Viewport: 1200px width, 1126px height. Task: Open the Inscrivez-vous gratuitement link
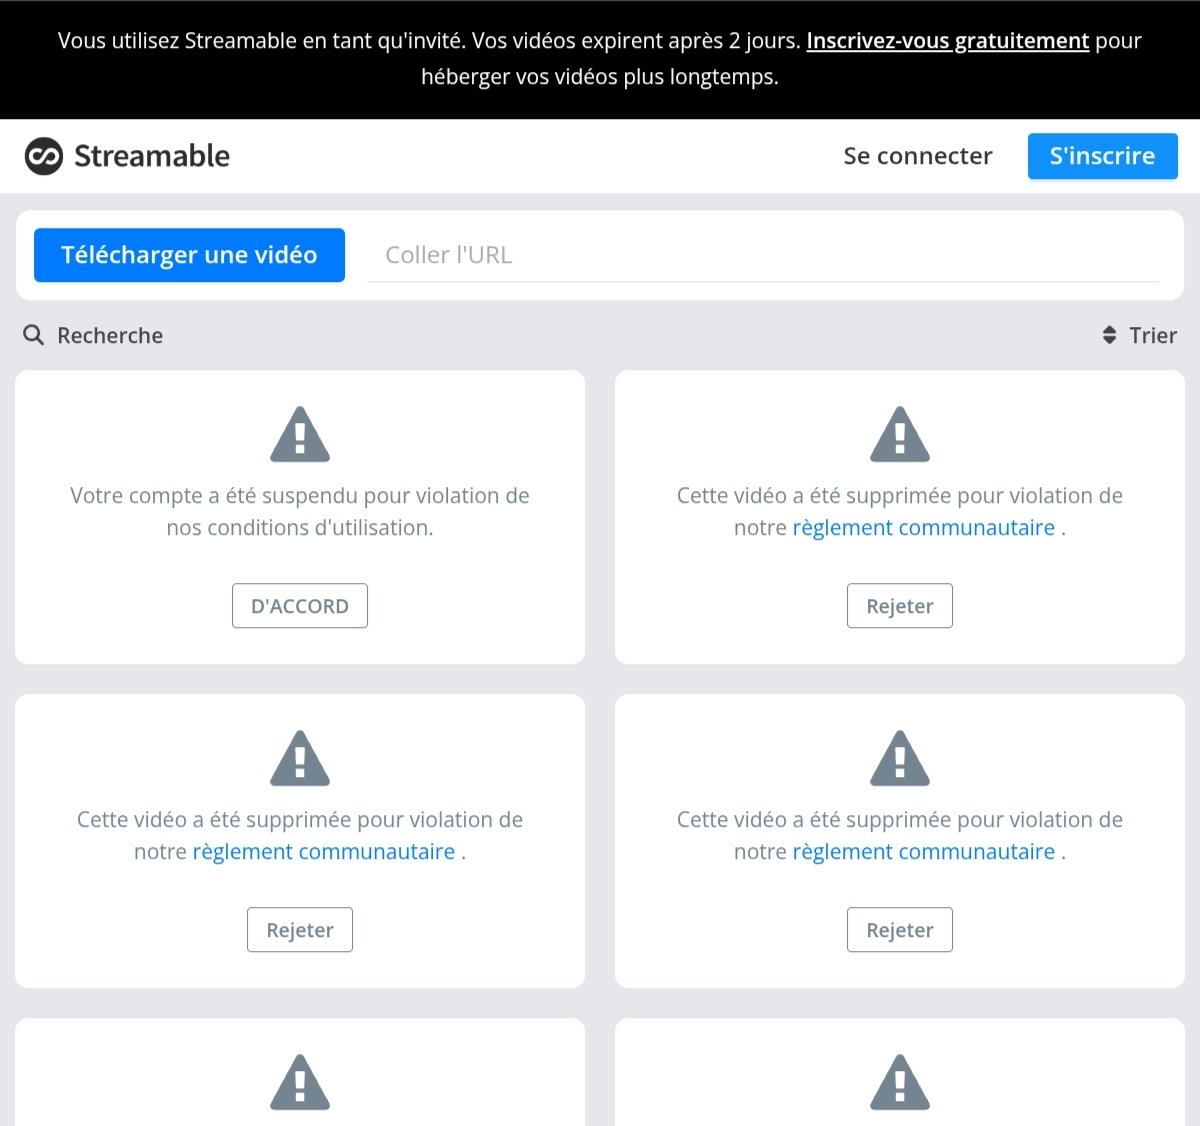[x=947, y=41]
